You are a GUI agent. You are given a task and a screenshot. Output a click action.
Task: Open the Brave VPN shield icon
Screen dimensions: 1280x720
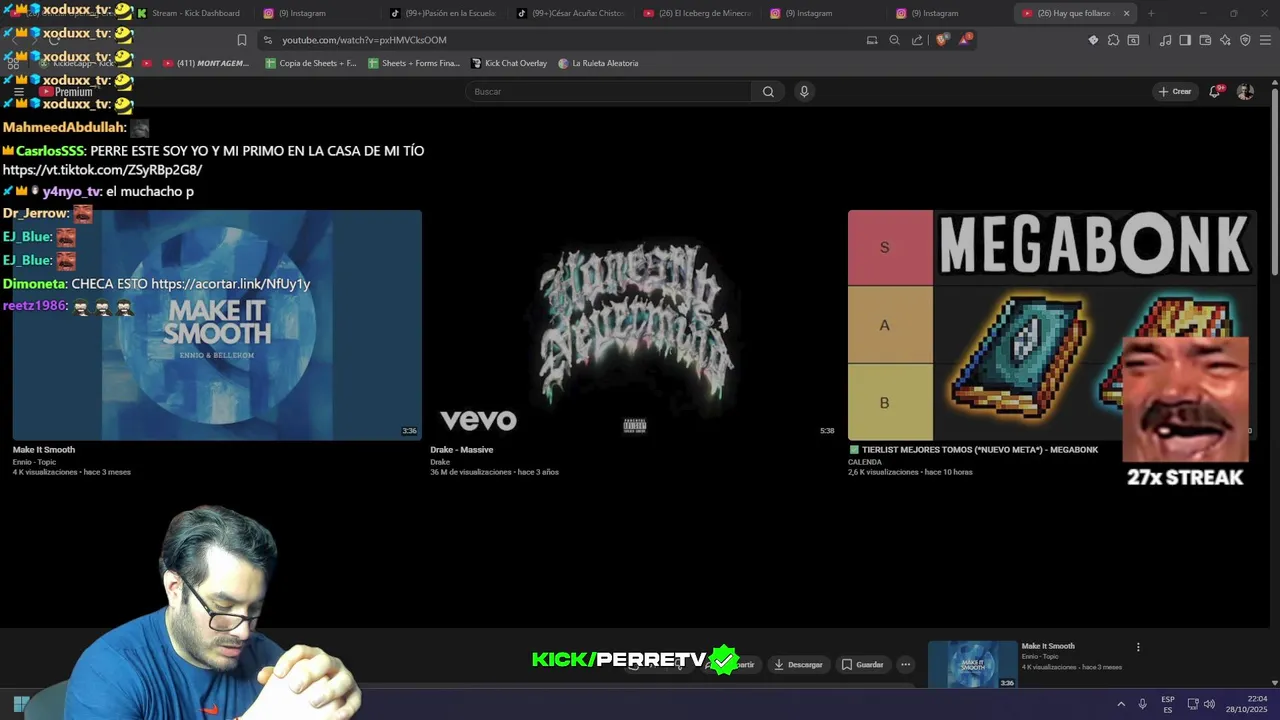click(x=1245, y=40)
